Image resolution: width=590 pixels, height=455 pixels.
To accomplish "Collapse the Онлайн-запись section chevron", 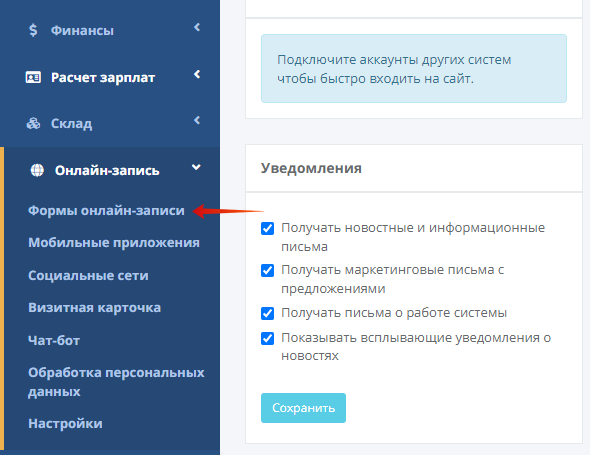I will 196,167.
